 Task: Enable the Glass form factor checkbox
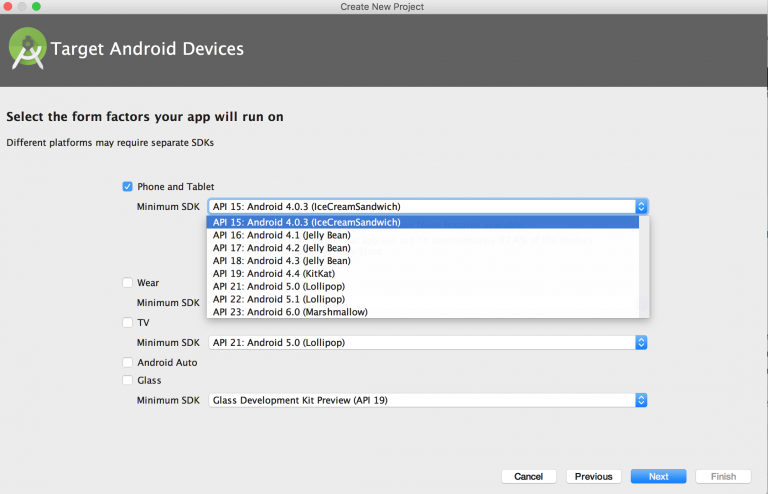(127, 380)
